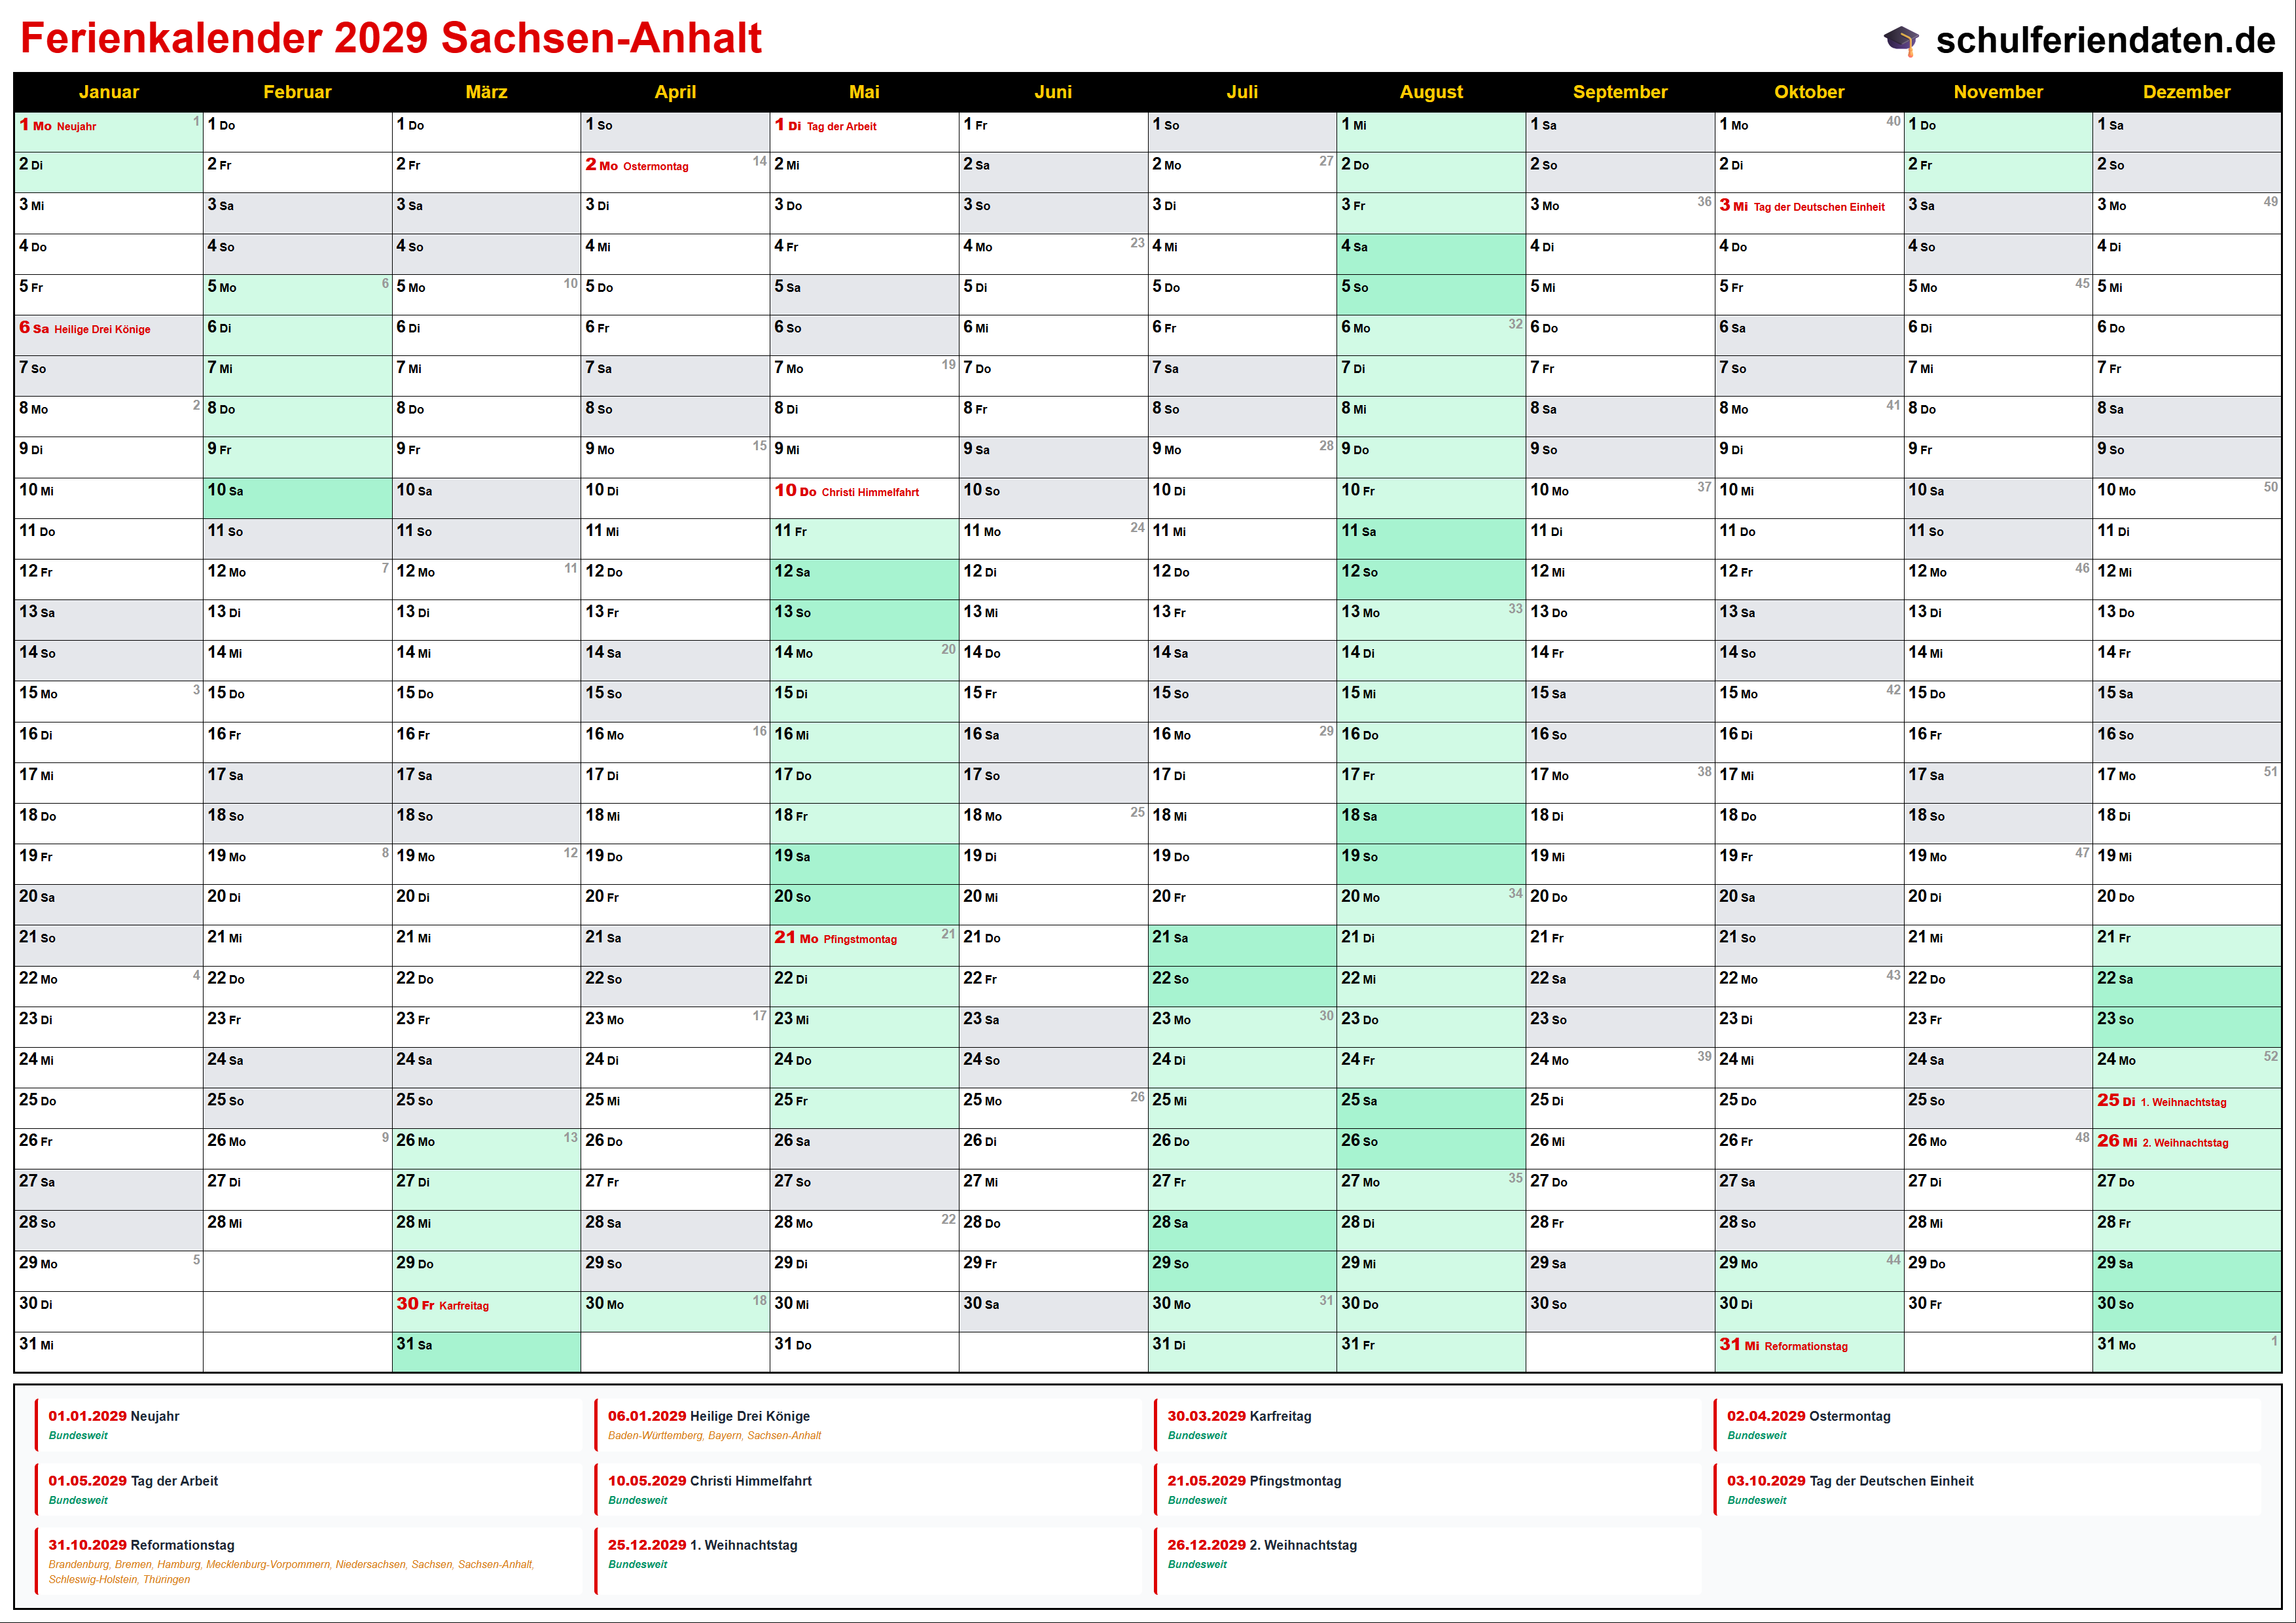Select the Januar month header

click(x=108, y=92)
